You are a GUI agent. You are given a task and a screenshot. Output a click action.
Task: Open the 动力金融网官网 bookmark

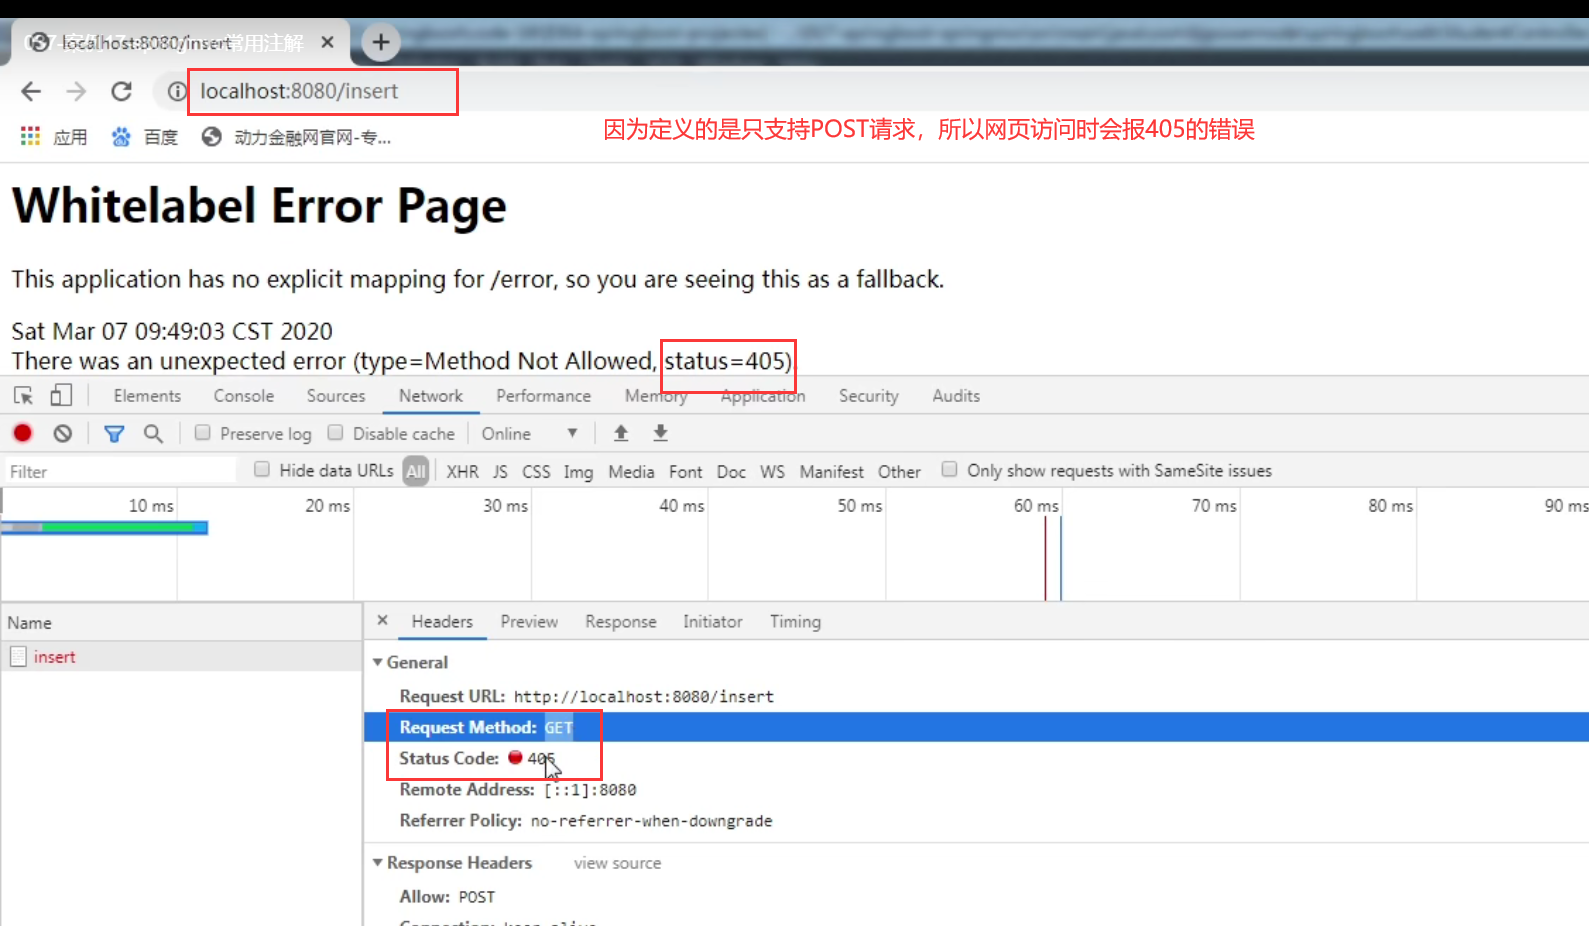pyautogui.click(x=296, y=137)
